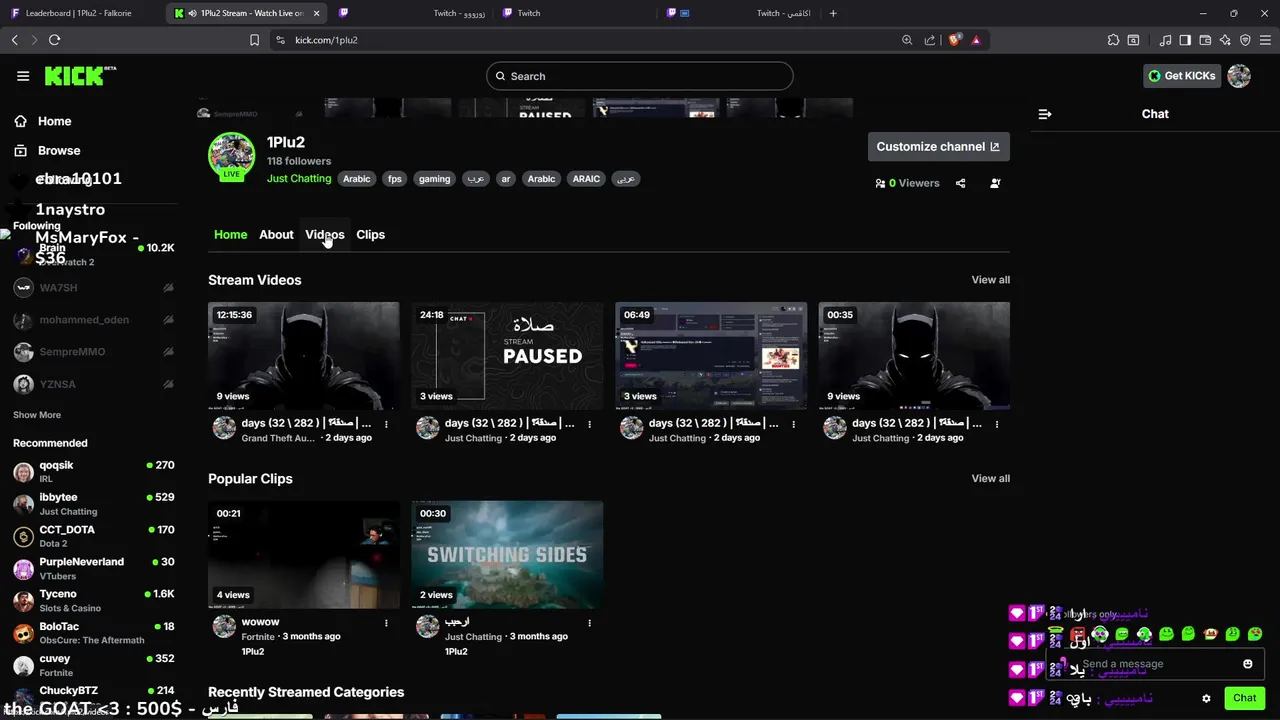
Task: Open CCT_DOTA recommended channel
Action: pos(93,536)
